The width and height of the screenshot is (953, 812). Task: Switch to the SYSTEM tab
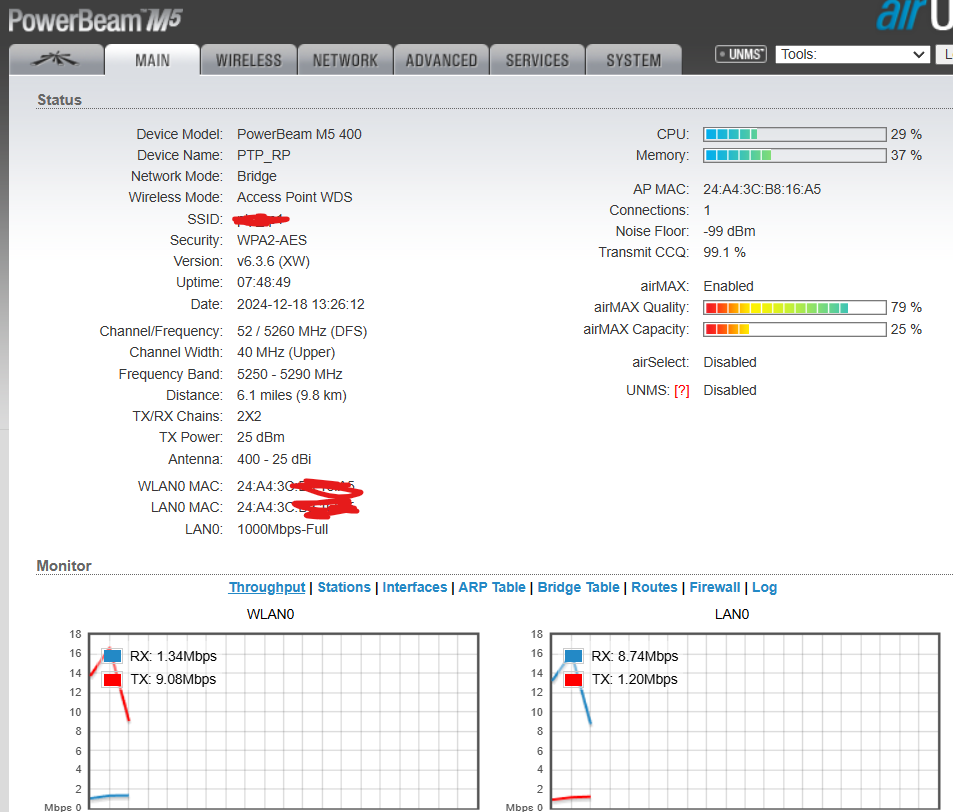pyautogui.click(x=633, y=60)
